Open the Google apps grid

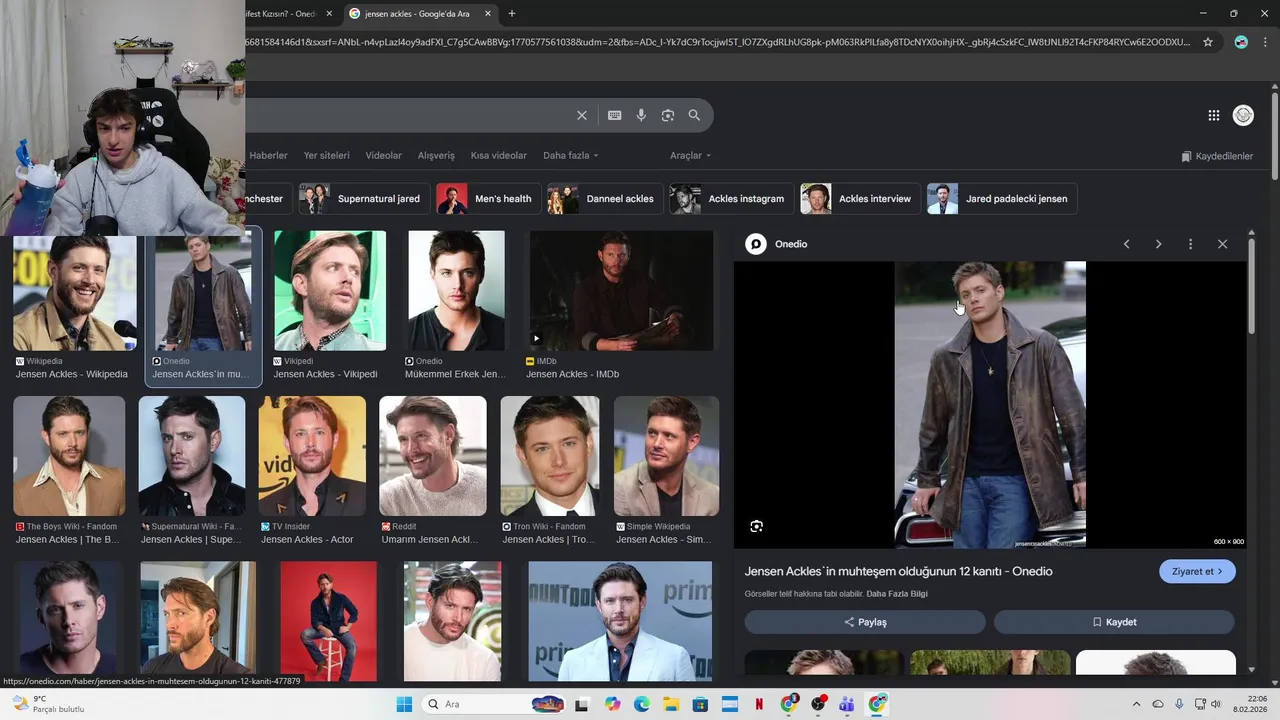point(1214,116)
